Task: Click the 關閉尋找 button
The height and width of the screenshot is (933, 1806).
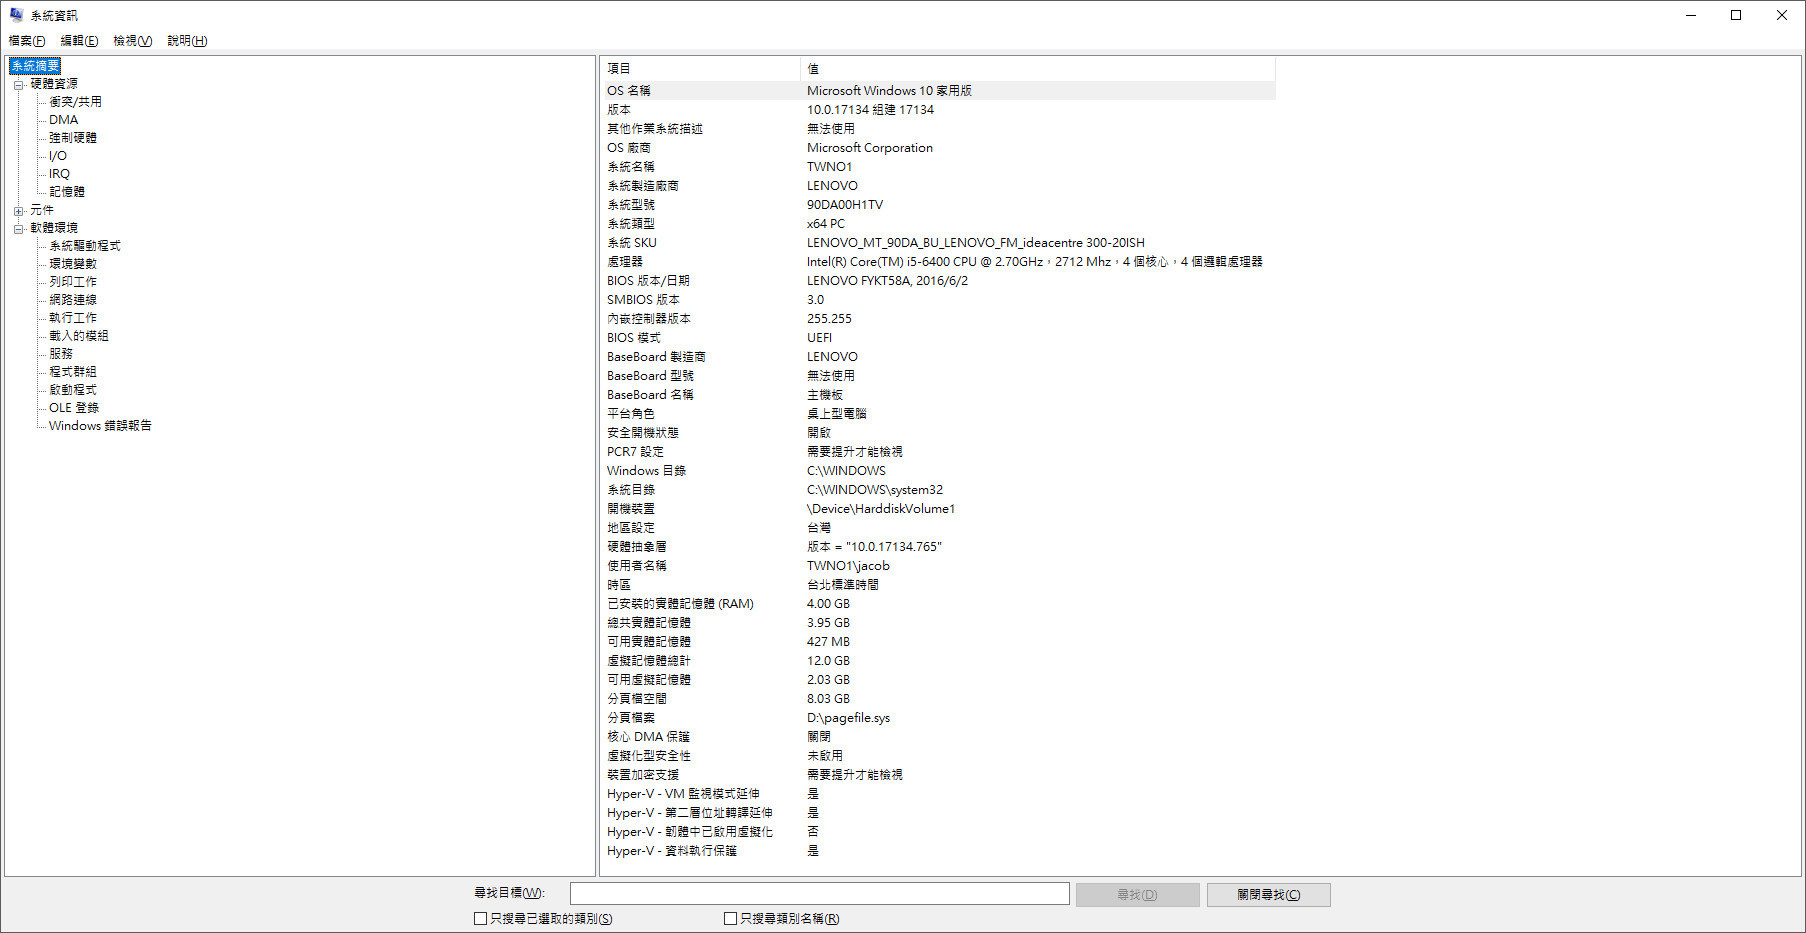Action: (x=1268, y=894)
